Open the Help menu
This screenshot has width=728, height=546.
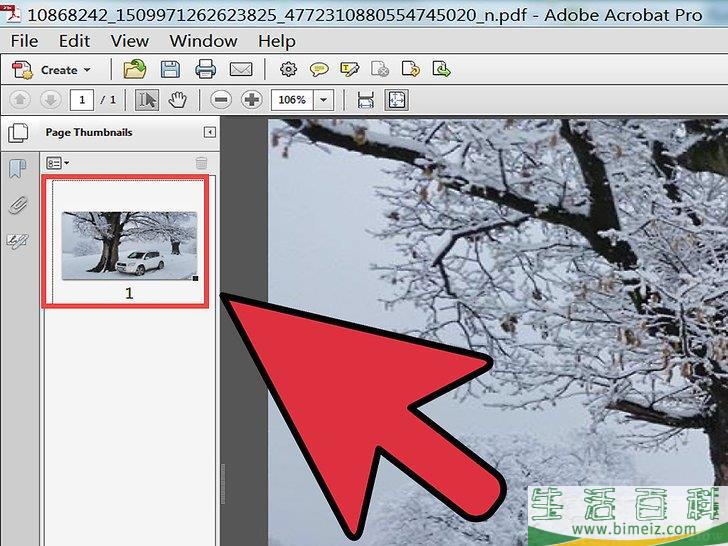pos(277,41)
